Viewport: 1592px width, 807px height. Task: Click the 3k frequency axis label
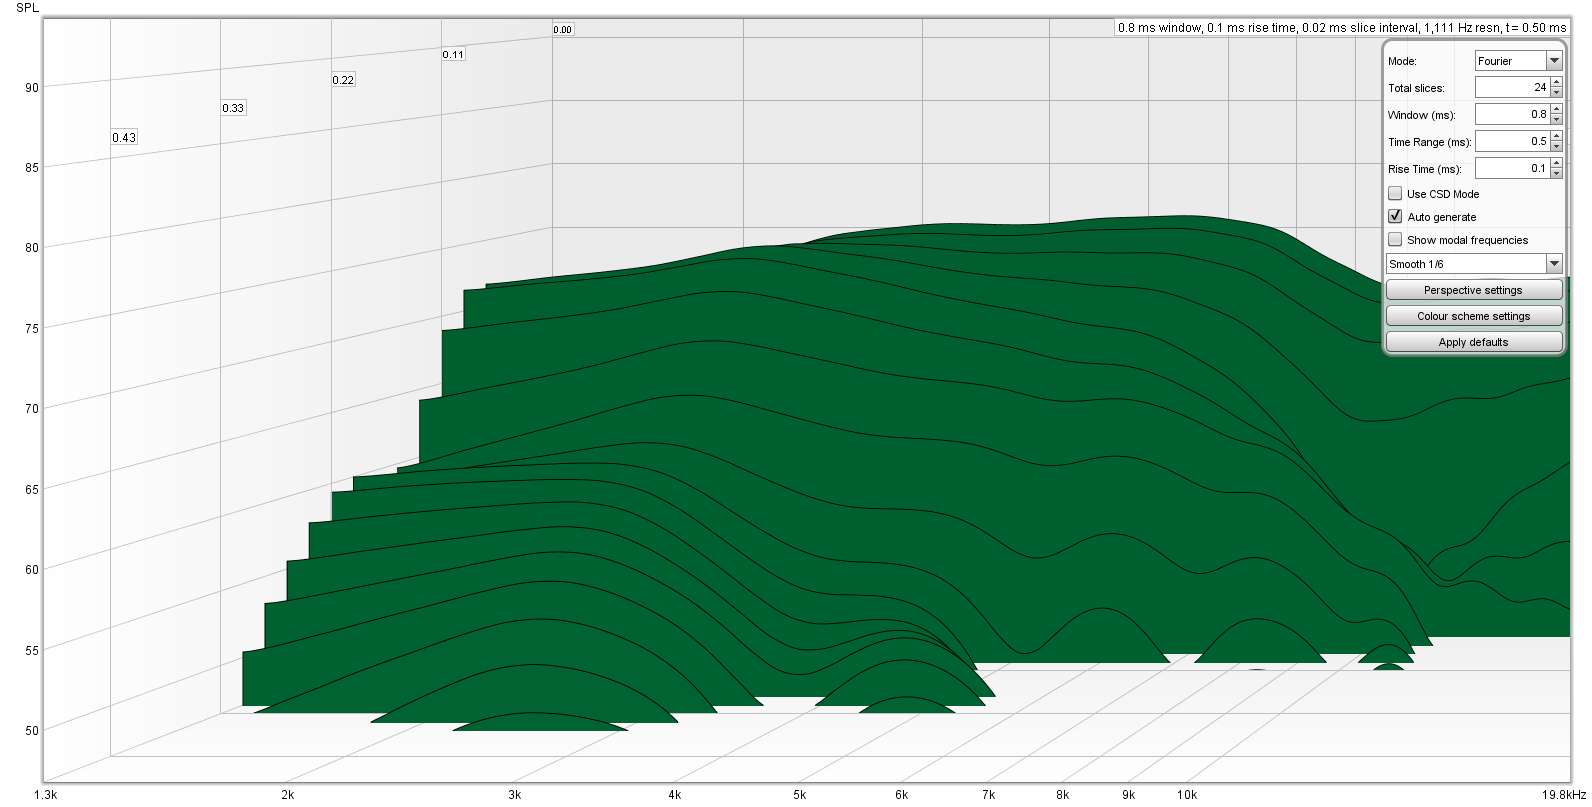[514, 795]
